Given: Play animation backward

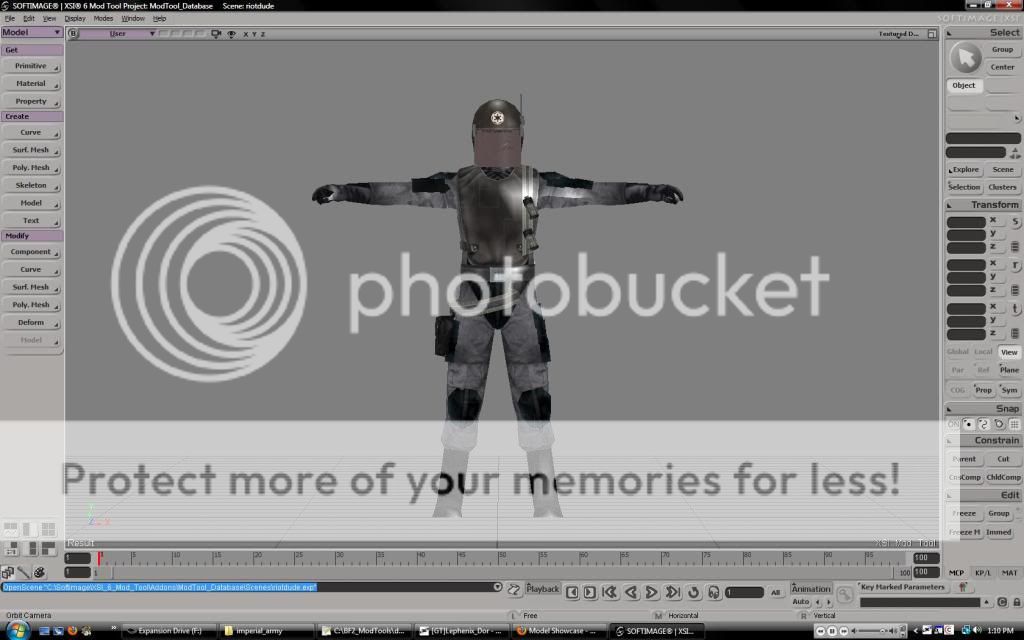Looking at the screenshot, I should click(x=631, y=592).
